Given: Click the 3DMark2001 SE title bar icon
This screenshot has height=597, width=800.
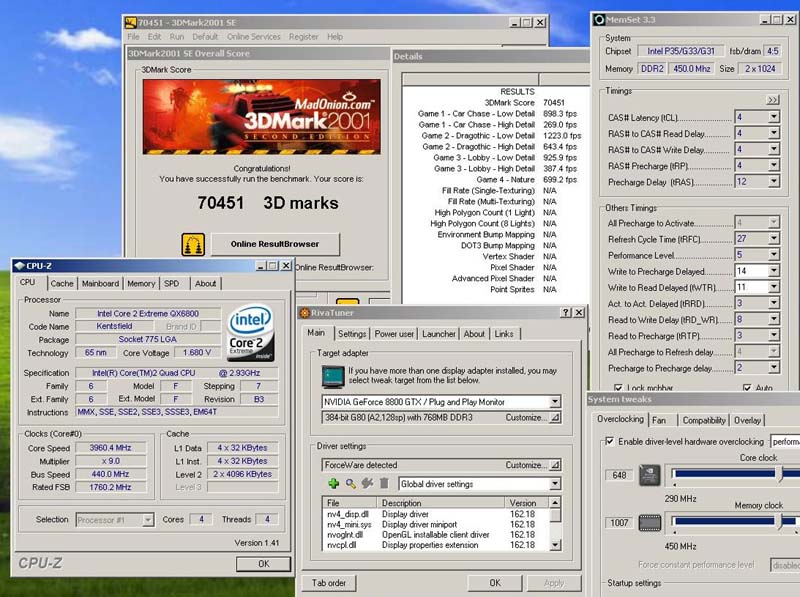Looking at the screenshot, I should click(x=131, y=22).
